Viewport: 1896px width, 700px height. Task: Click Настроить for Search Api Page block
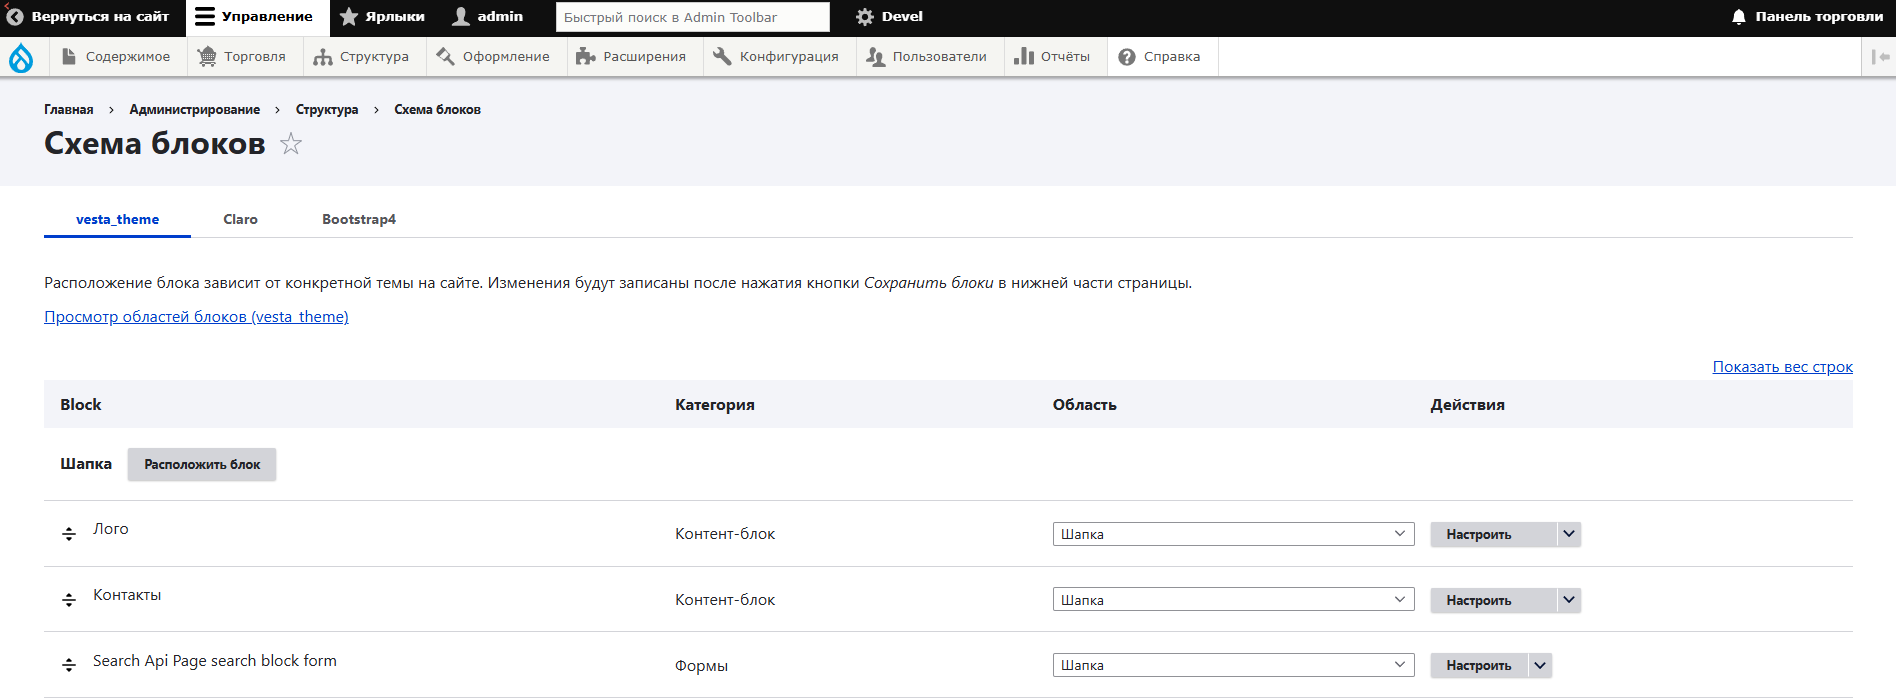(1479, 665)
